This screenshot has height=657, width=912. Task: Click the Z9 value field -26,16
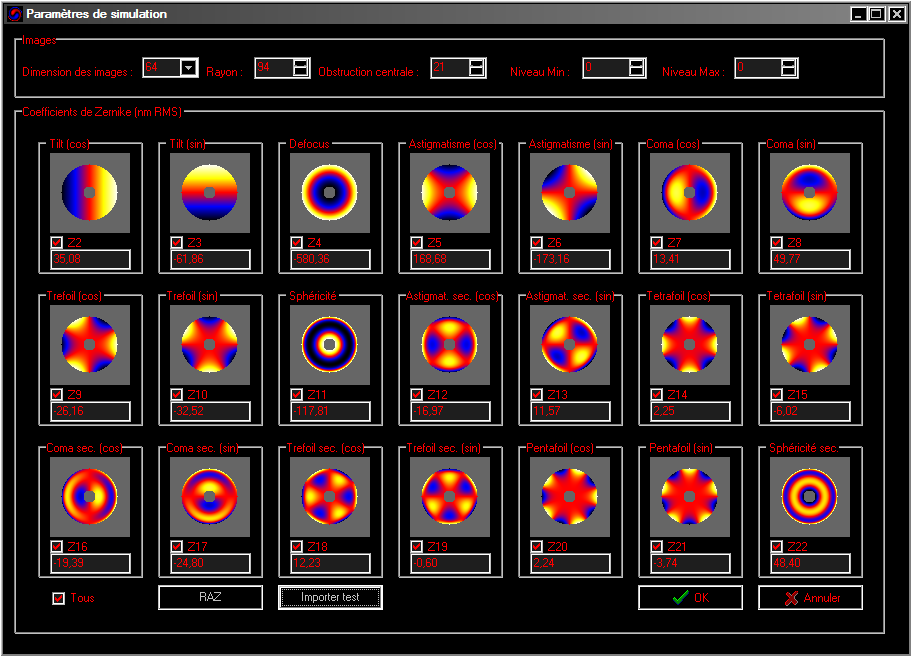pos(90,411)
